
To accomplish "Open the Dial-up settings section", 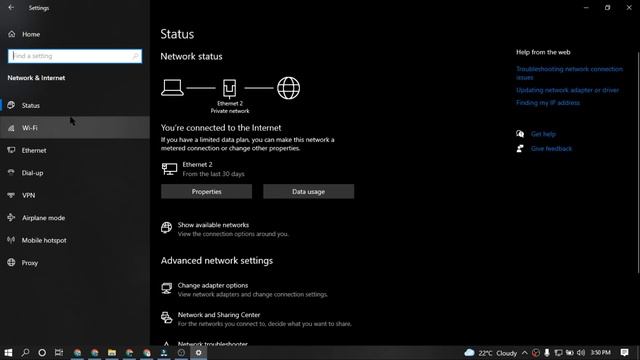I will [75, 173].
